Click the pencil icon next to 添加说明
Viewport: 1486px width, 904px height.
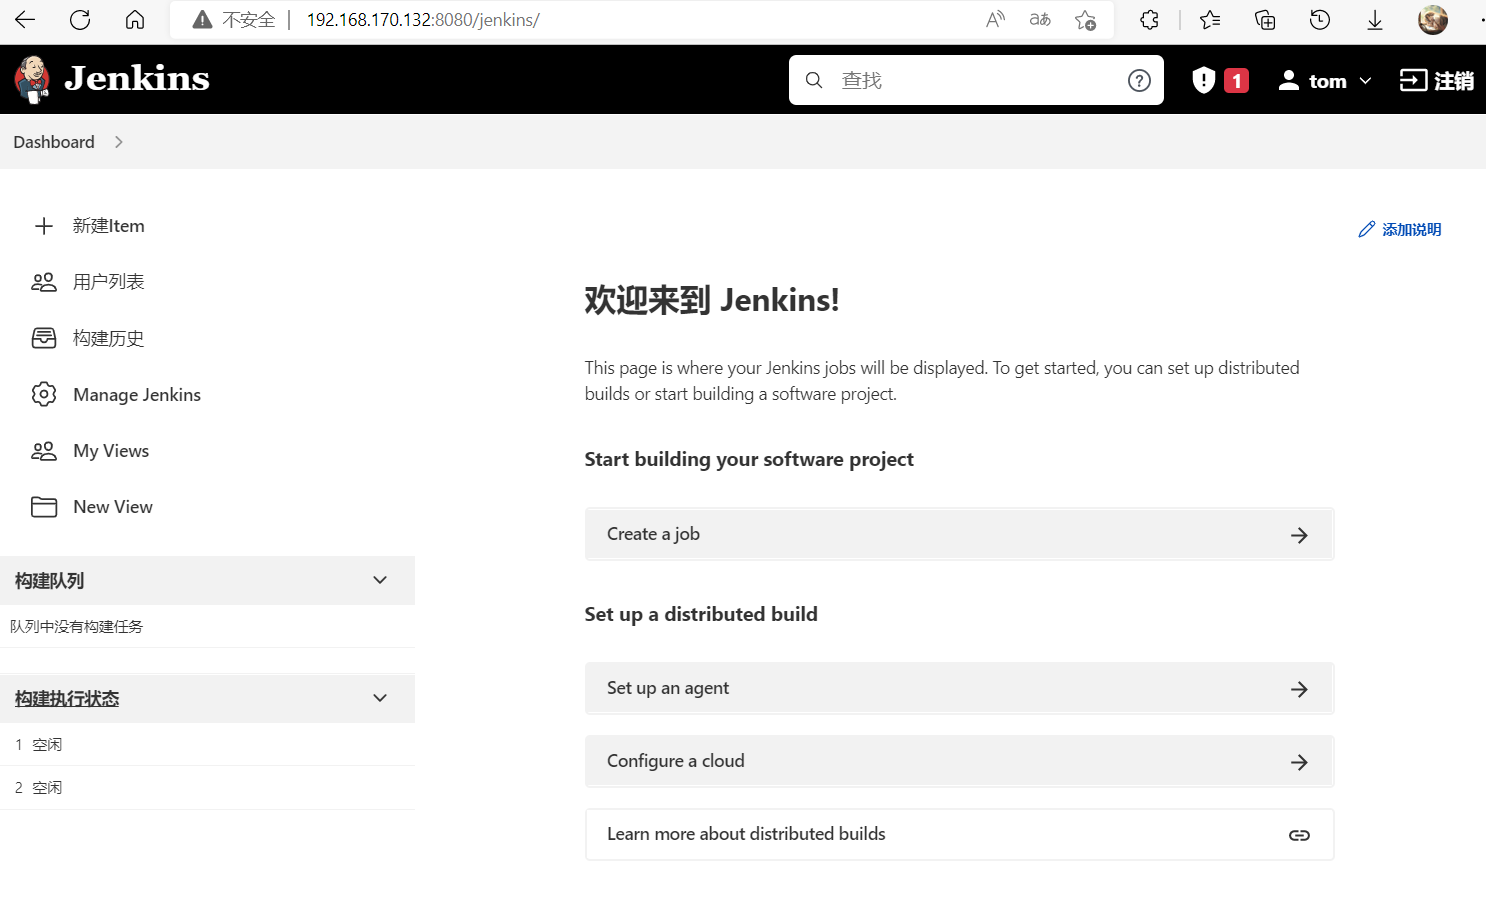pos(1367,230)
